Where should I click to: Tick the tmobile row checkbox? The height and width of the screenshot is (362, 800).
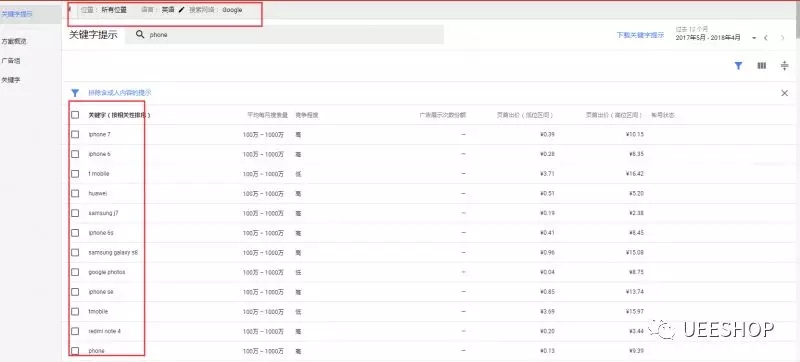click(75, 312)
